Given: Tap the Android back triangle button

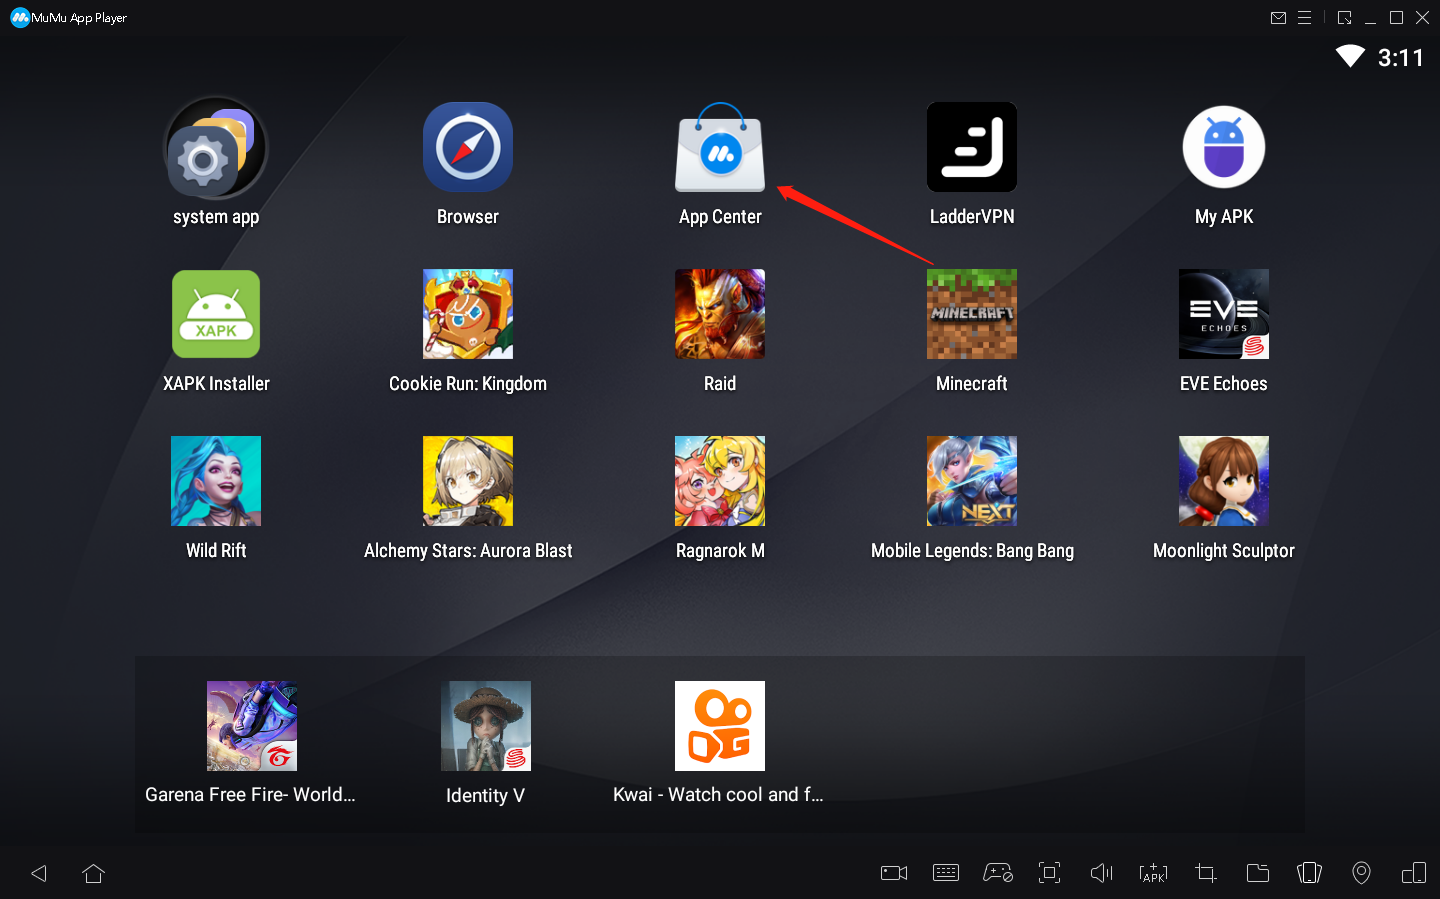Looking at the screenshot, I should pyautogui.click(x=39, y=873).
